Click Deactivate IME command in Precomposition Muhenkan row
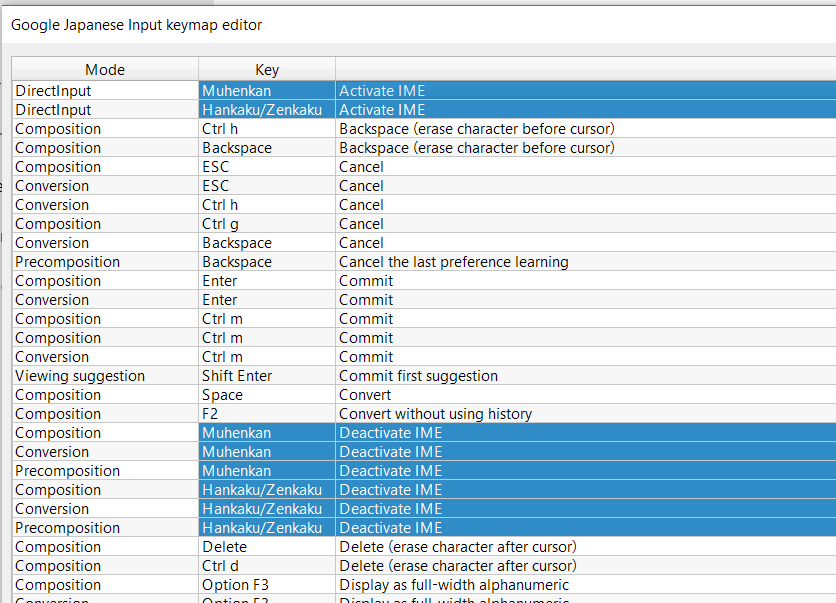836x603 pixels. 586,471
